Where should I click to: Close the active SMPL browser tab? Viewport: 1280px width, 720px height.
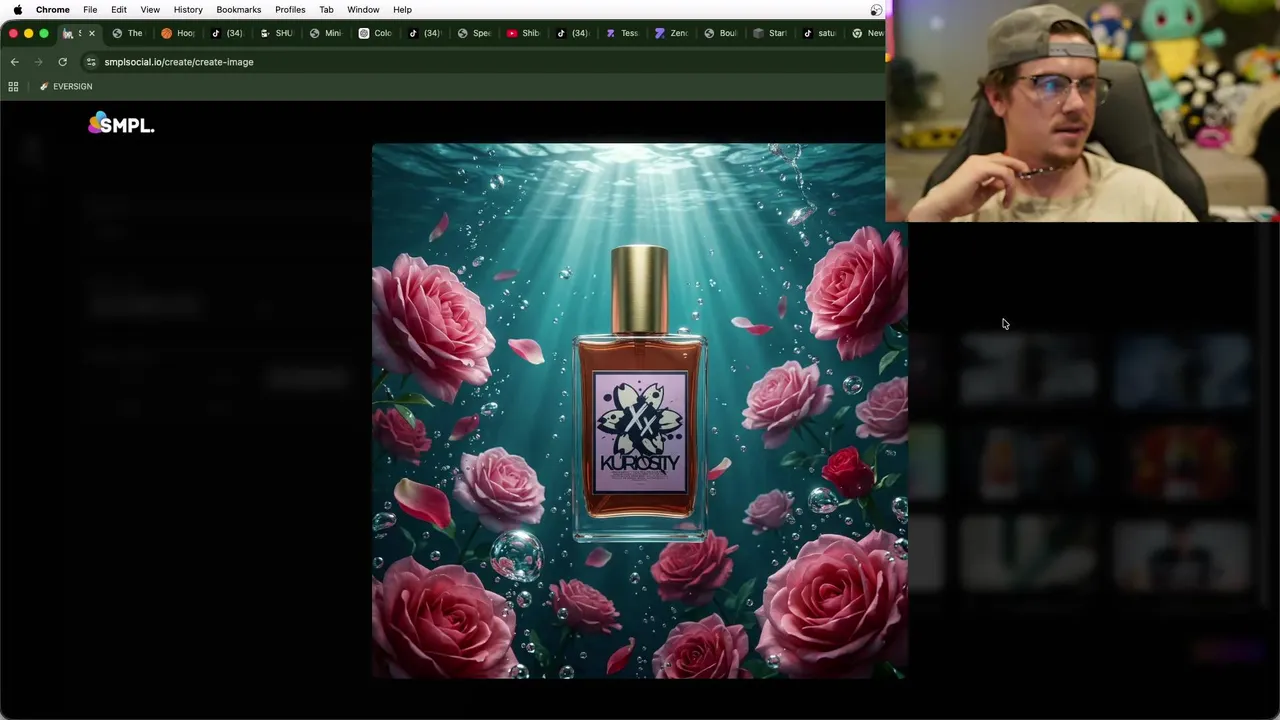[x=91, y=33]
